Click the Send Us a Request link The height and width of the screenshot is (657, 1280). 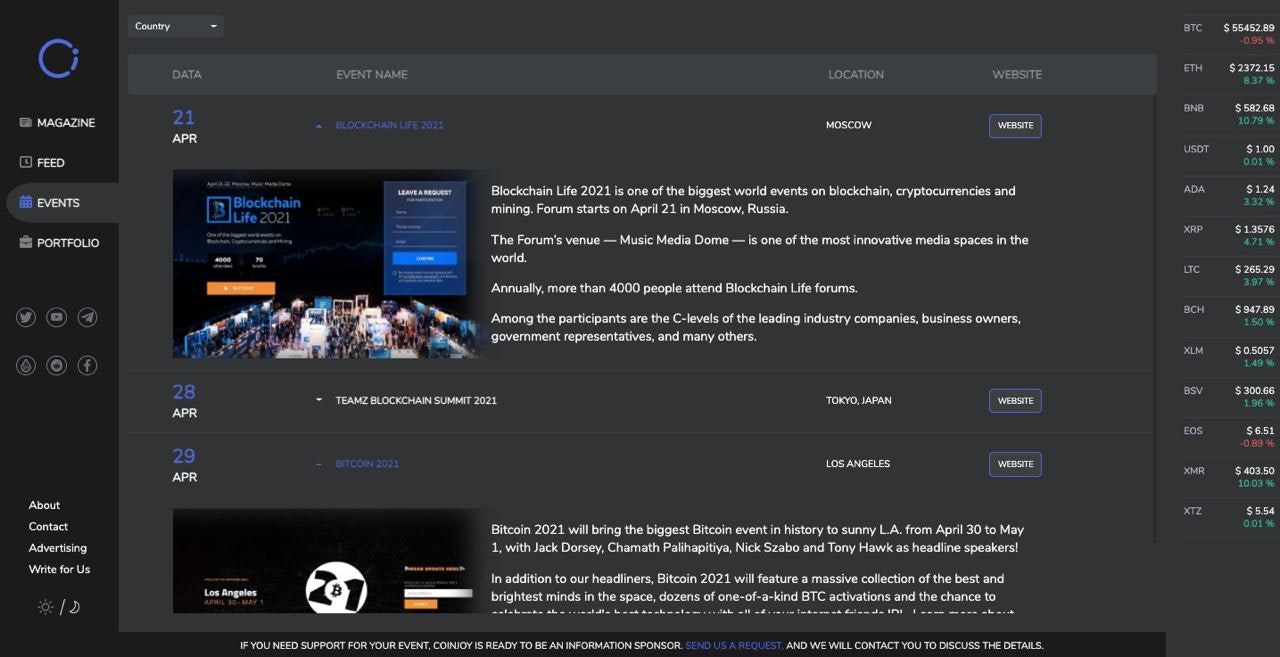[x=734, y=646]
